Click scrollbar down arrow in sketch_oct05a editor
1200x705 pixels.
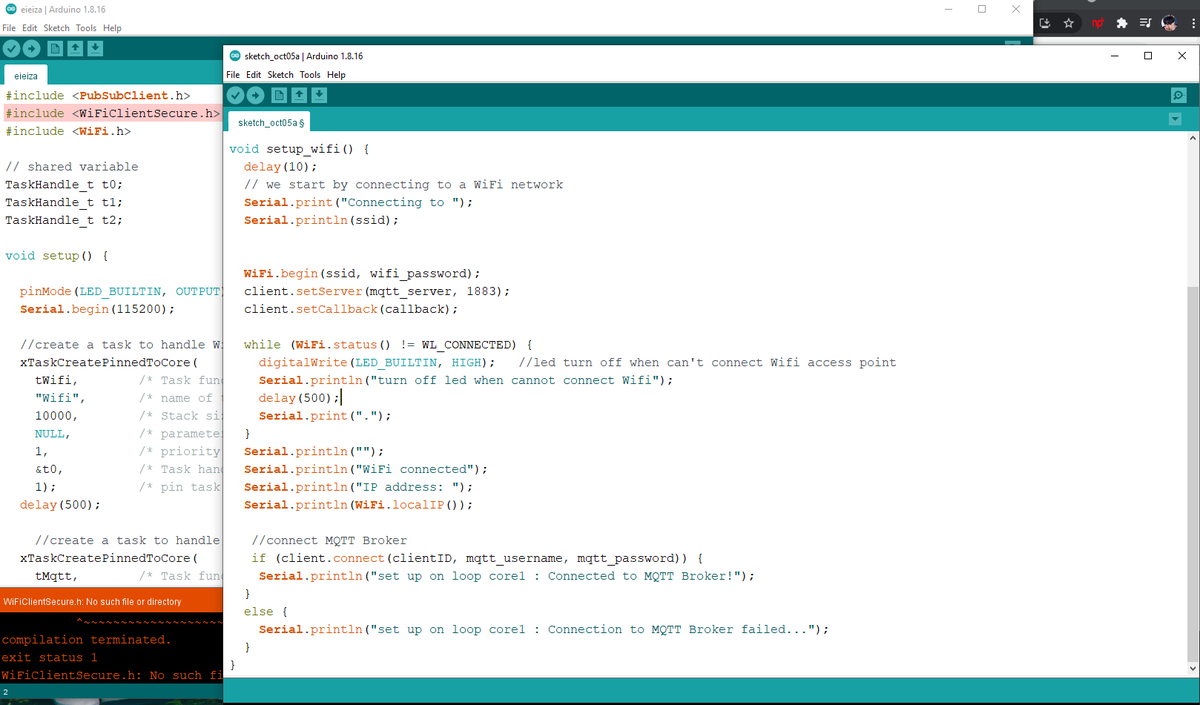pos(1191,668)
